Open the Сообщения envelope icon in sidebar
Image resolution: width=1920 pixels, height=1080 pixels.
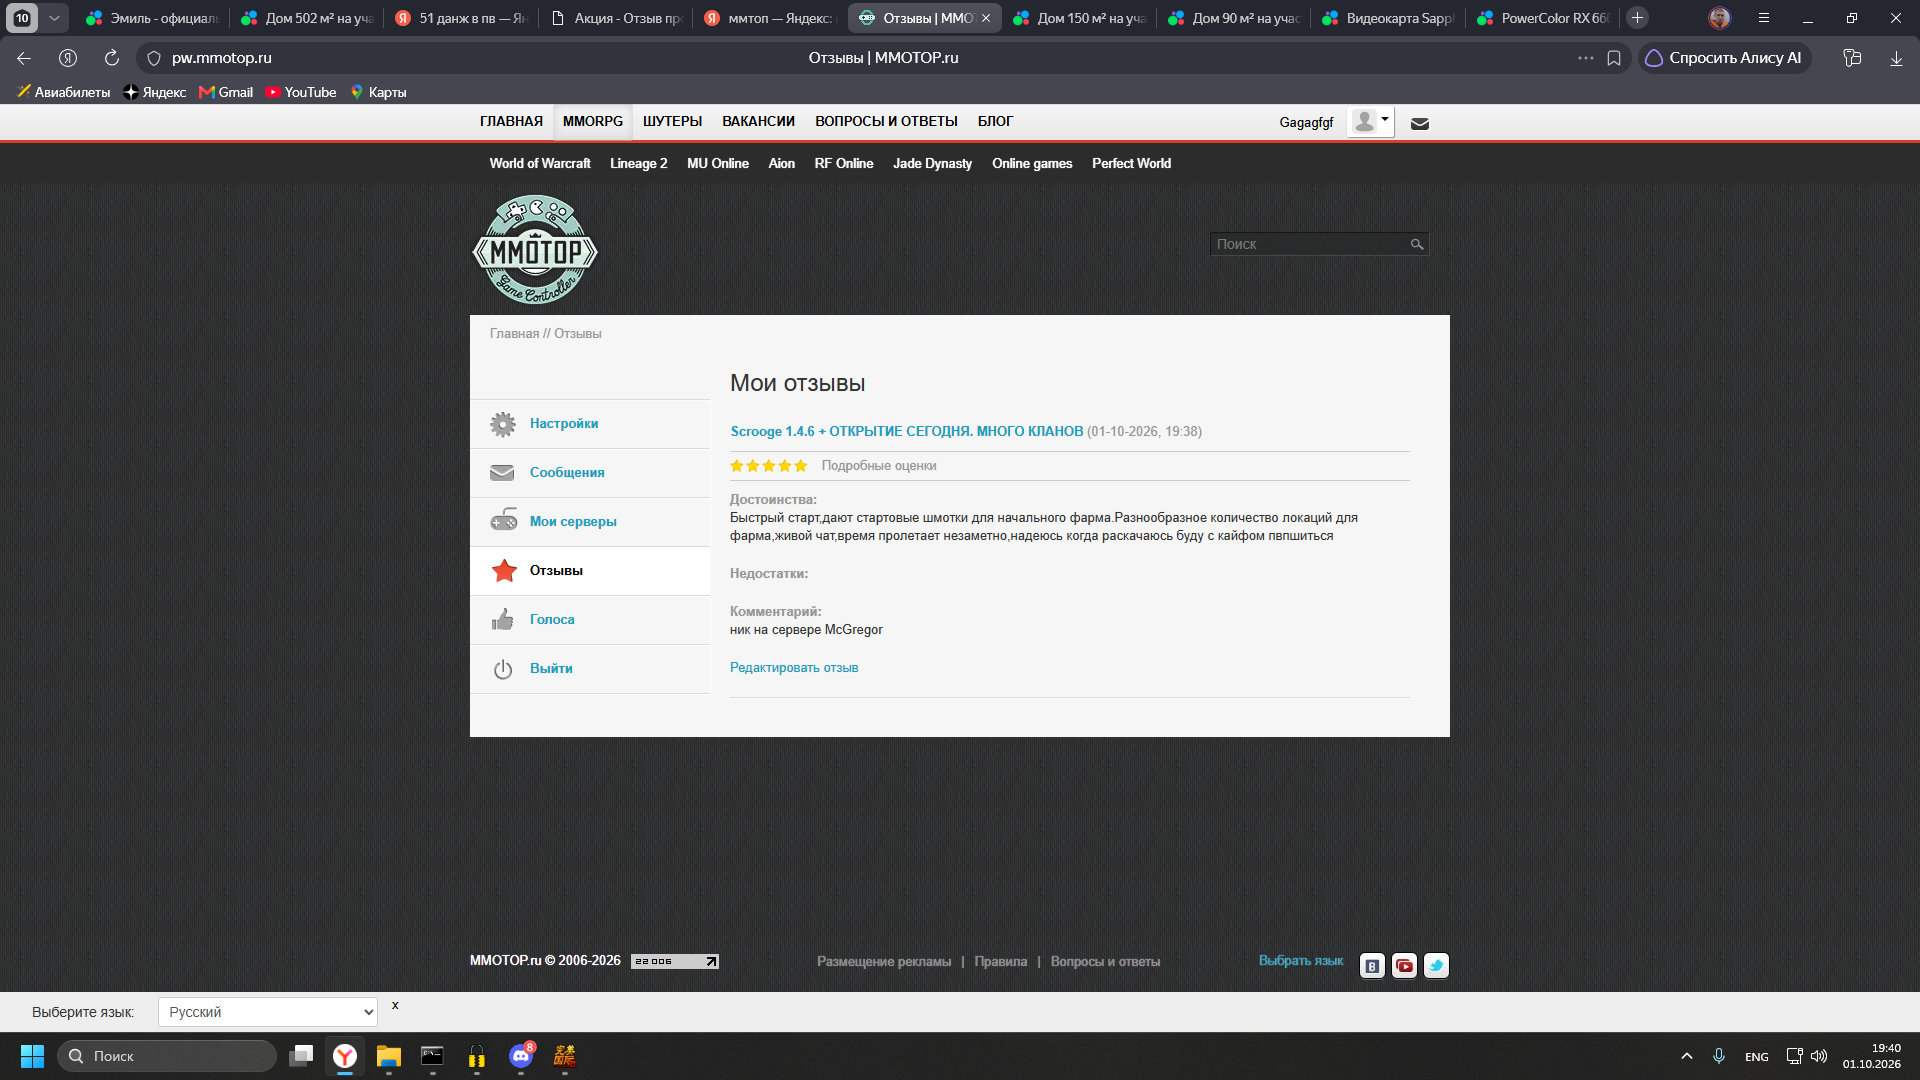[x=502, y=473]
